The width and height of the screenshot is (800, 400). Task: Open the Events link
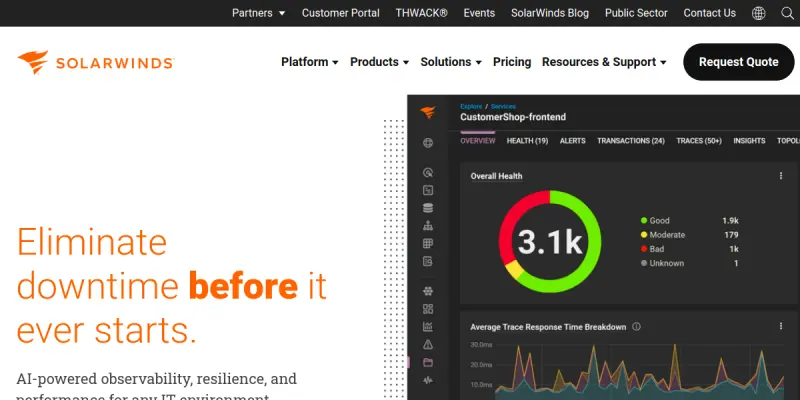point(479,13)
